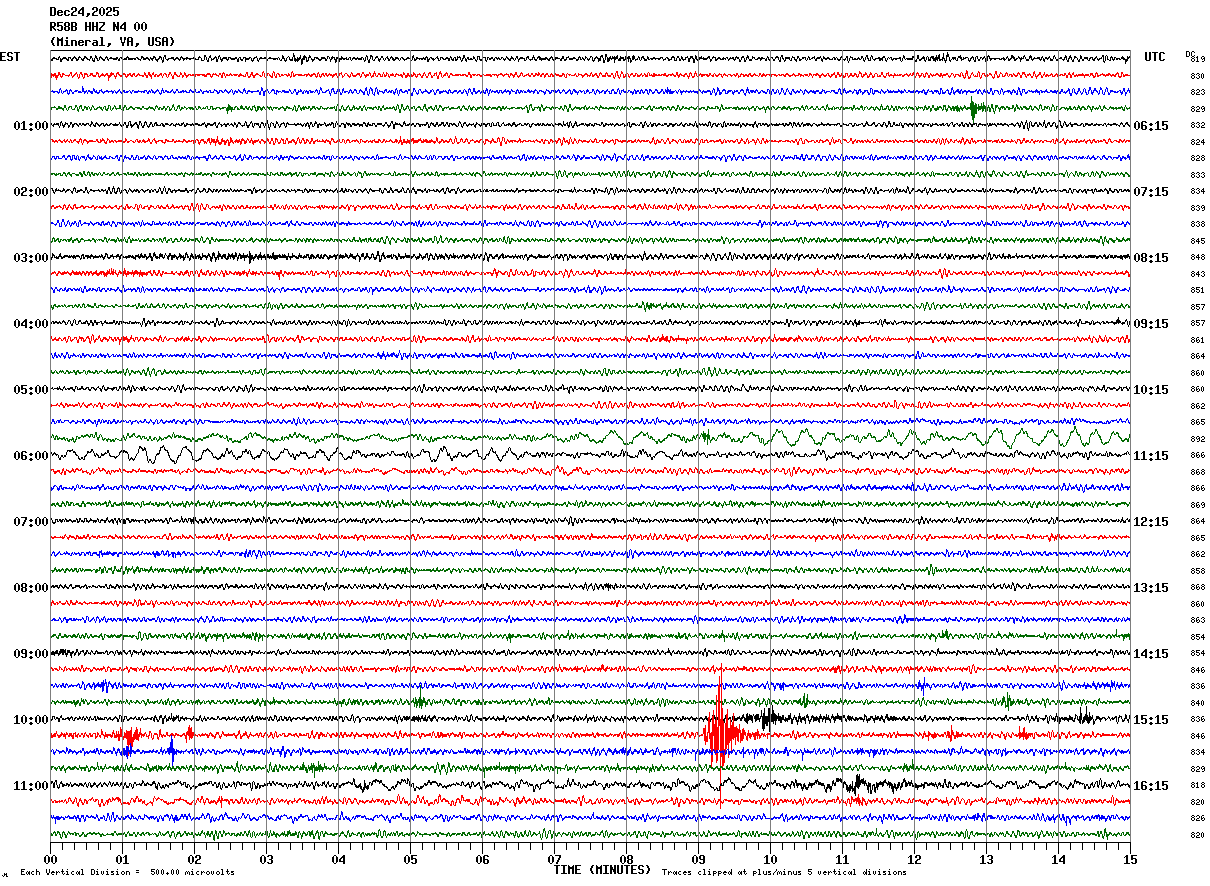Click the 08:15 UTC time label
1210x886 pixels.
coord(1150,258)
